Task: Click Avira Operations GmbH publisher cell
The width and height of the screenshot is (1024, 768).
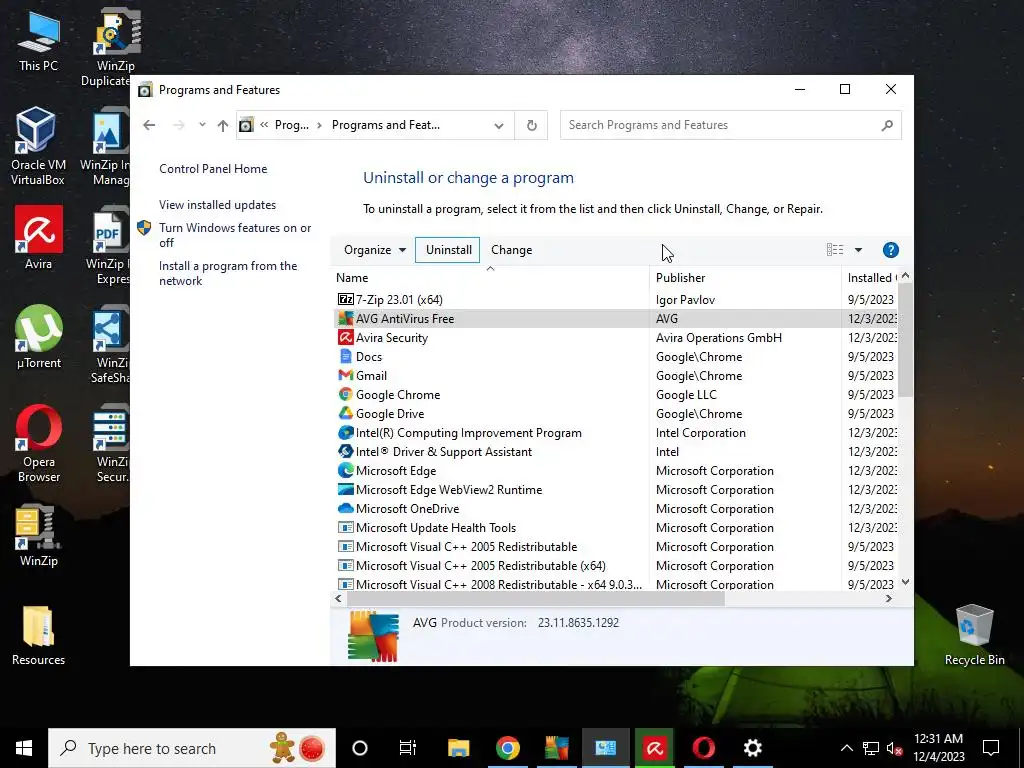Action: 718,337
